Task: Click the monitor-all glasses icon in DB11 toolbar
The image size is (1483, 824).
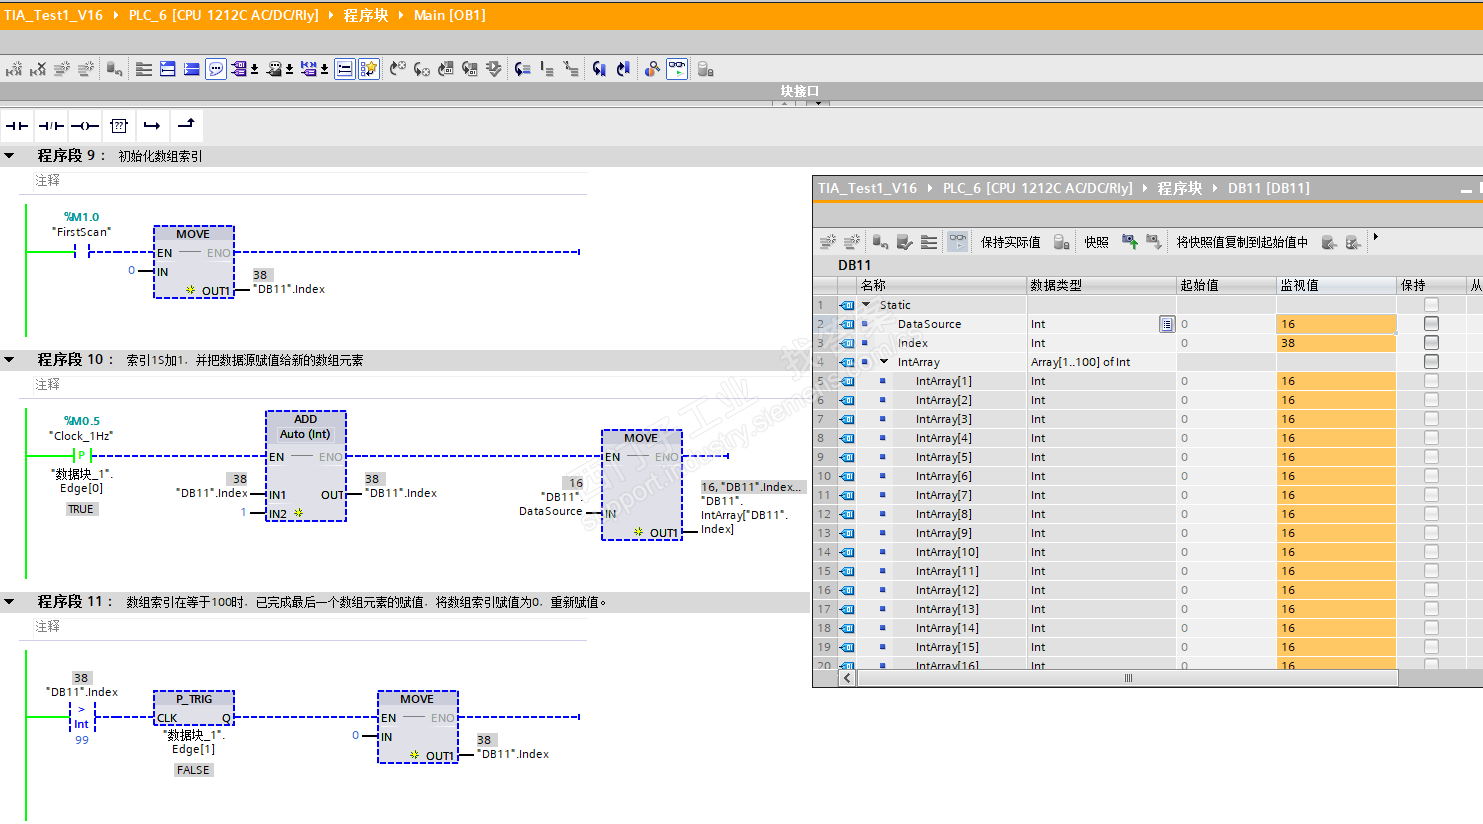Action: pyautogui.click(x=957, y=242)
